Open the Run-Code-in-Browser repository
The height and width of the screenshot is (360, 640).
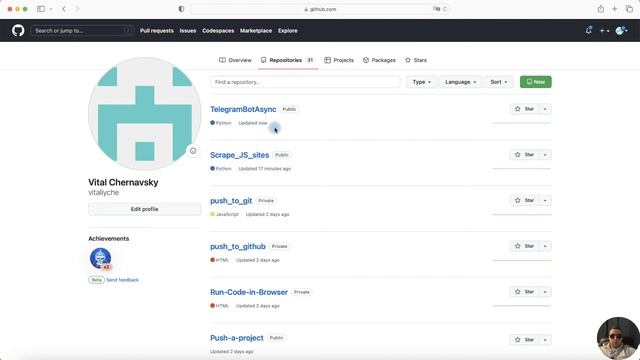pos(249,292)
